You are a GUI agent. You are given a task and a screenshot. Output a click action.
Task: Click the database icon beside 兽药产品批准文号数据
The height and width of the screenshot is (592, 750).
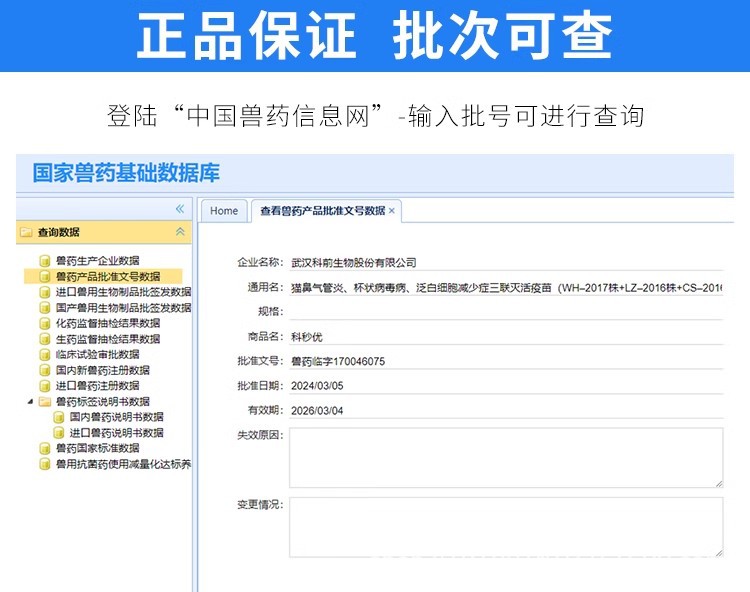coord(44,276)
